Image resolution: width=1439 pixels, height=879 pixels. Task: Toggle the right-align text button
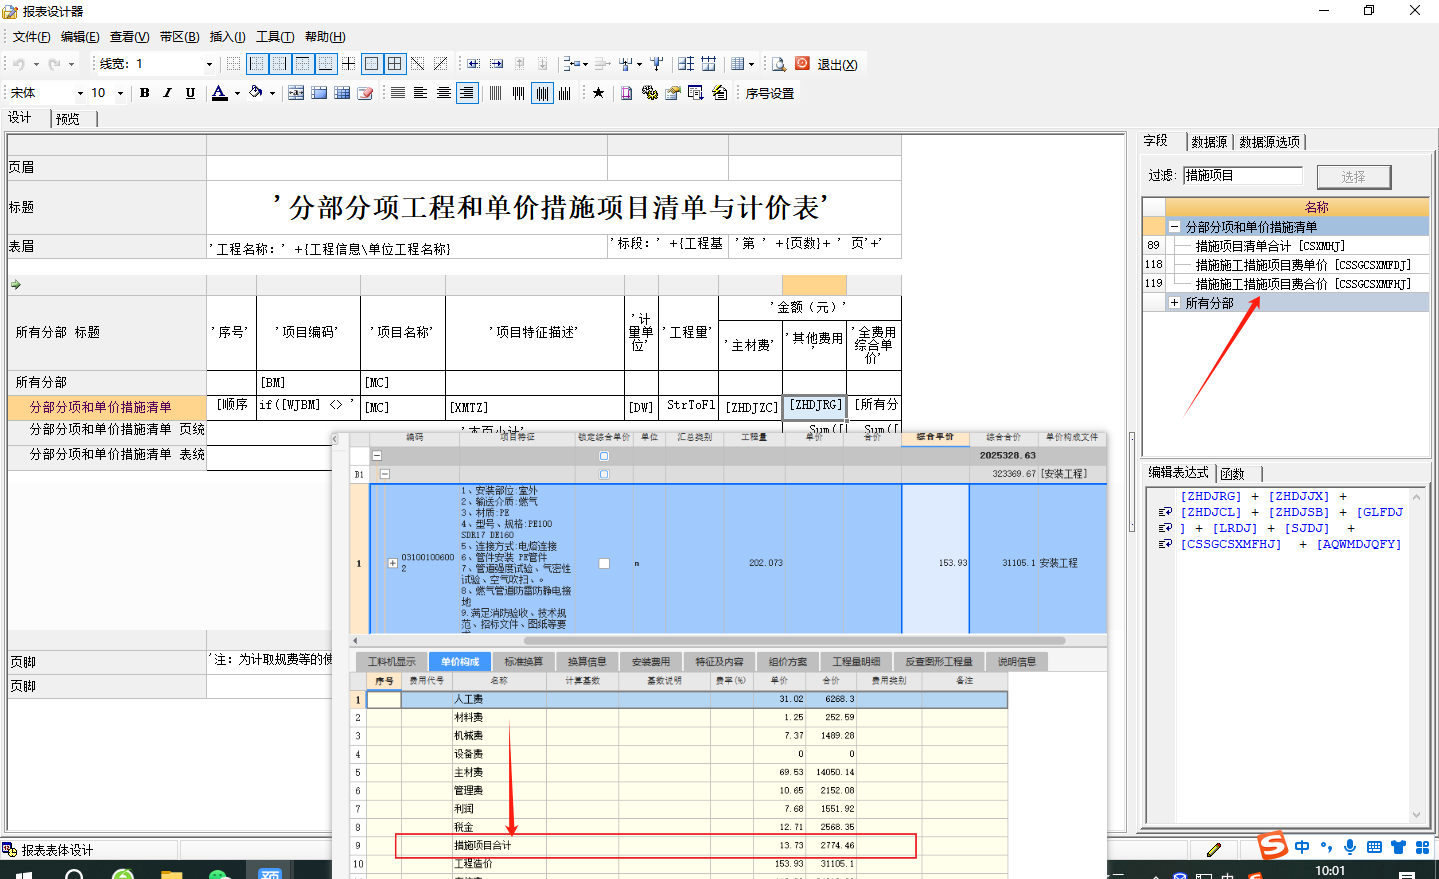click(x=467, y=93)
